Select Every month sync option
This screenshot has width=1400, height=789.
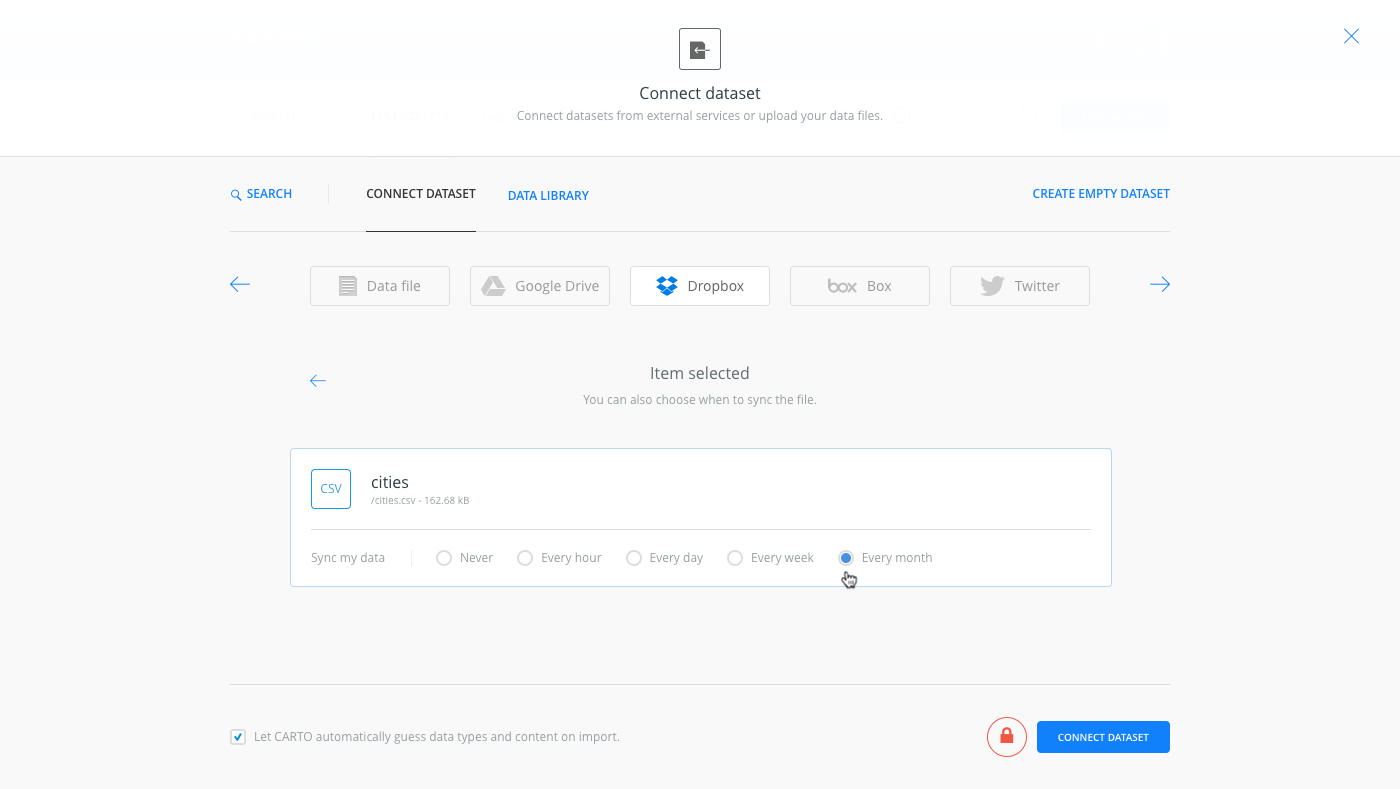point(846,558)
